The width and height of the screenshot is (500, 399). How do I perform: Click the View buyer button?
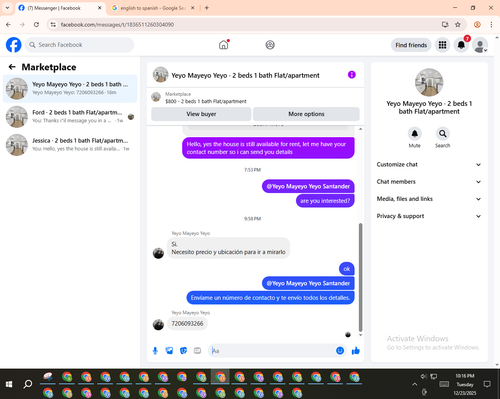tap(201, 114)
